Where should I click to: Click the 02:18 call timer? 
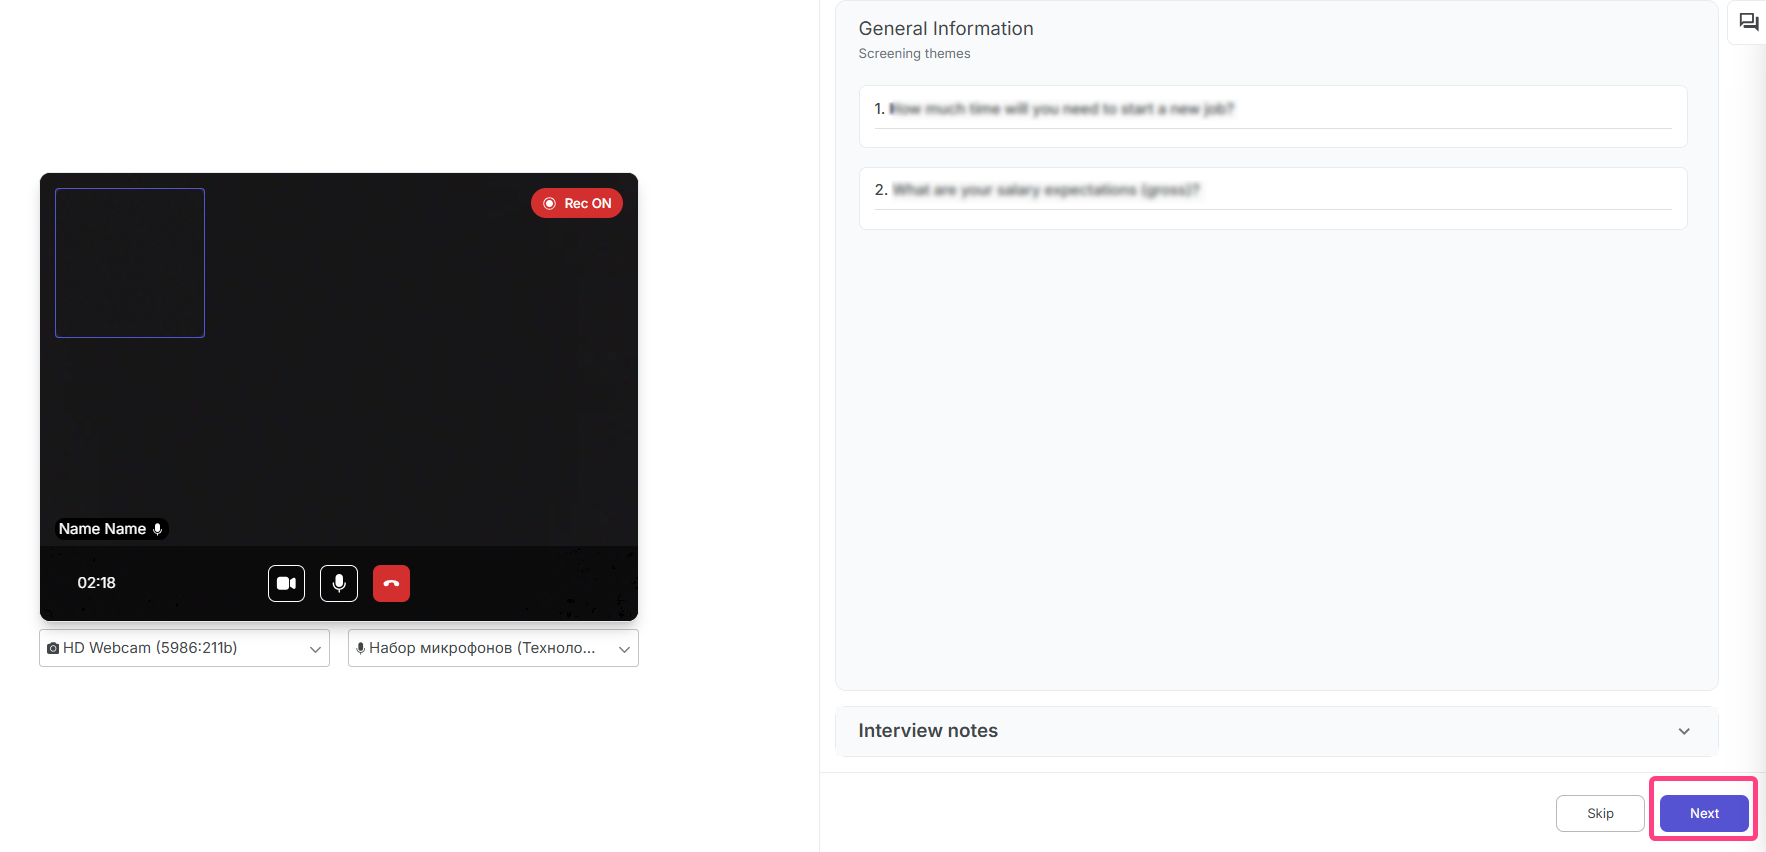click(x=97, y=583)
